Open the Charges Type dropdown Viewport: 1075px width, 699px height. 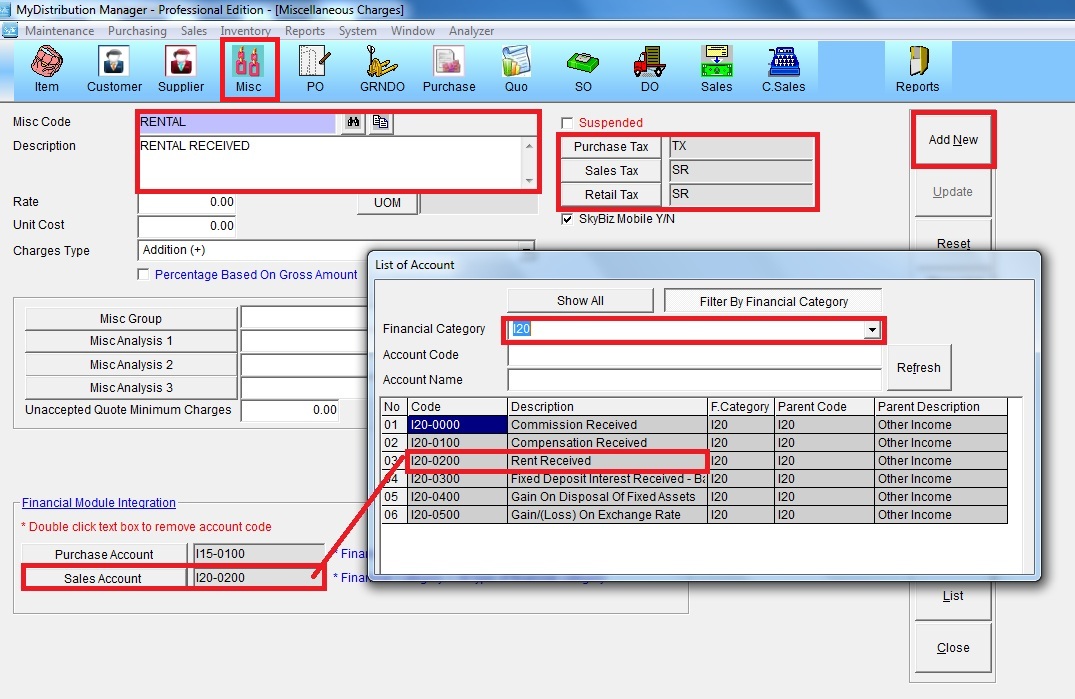coord(525,250)
